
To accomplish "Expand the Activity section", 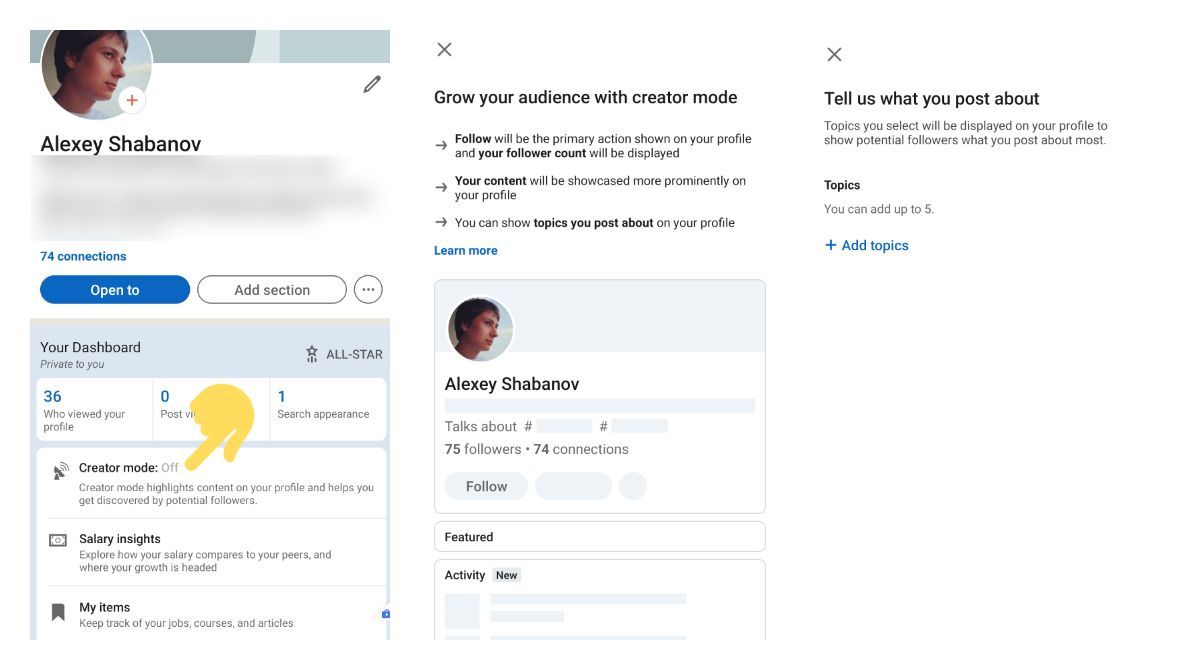I will coord(599,574).
